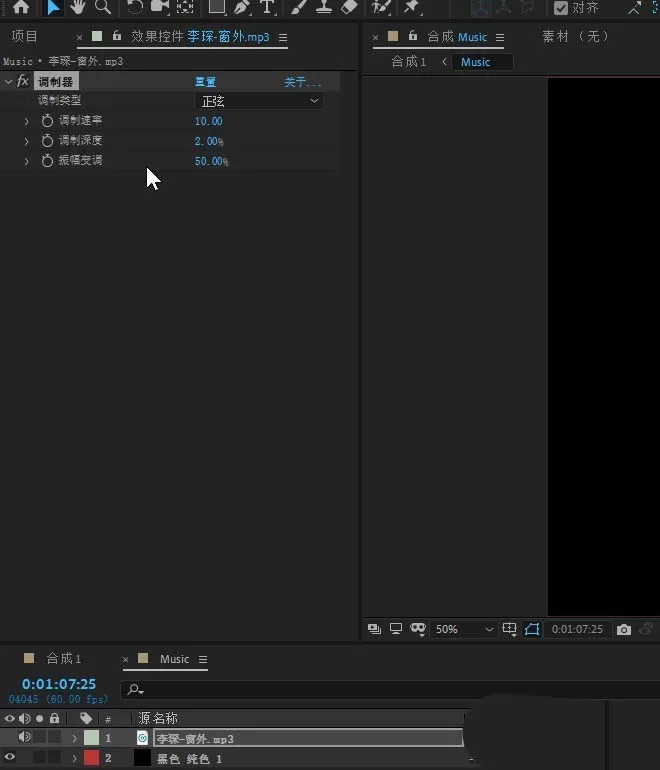Switch to the 素材 (无) tab
Viewport: 660px width, 770px height.
[575, 36]
